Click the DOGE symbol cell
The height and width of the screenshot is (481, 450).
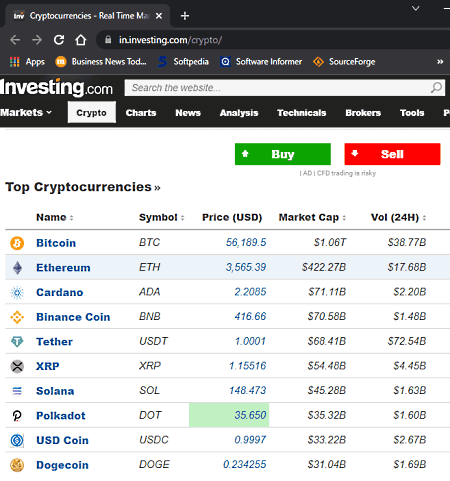pyautogui.click(x=154, y=464)
